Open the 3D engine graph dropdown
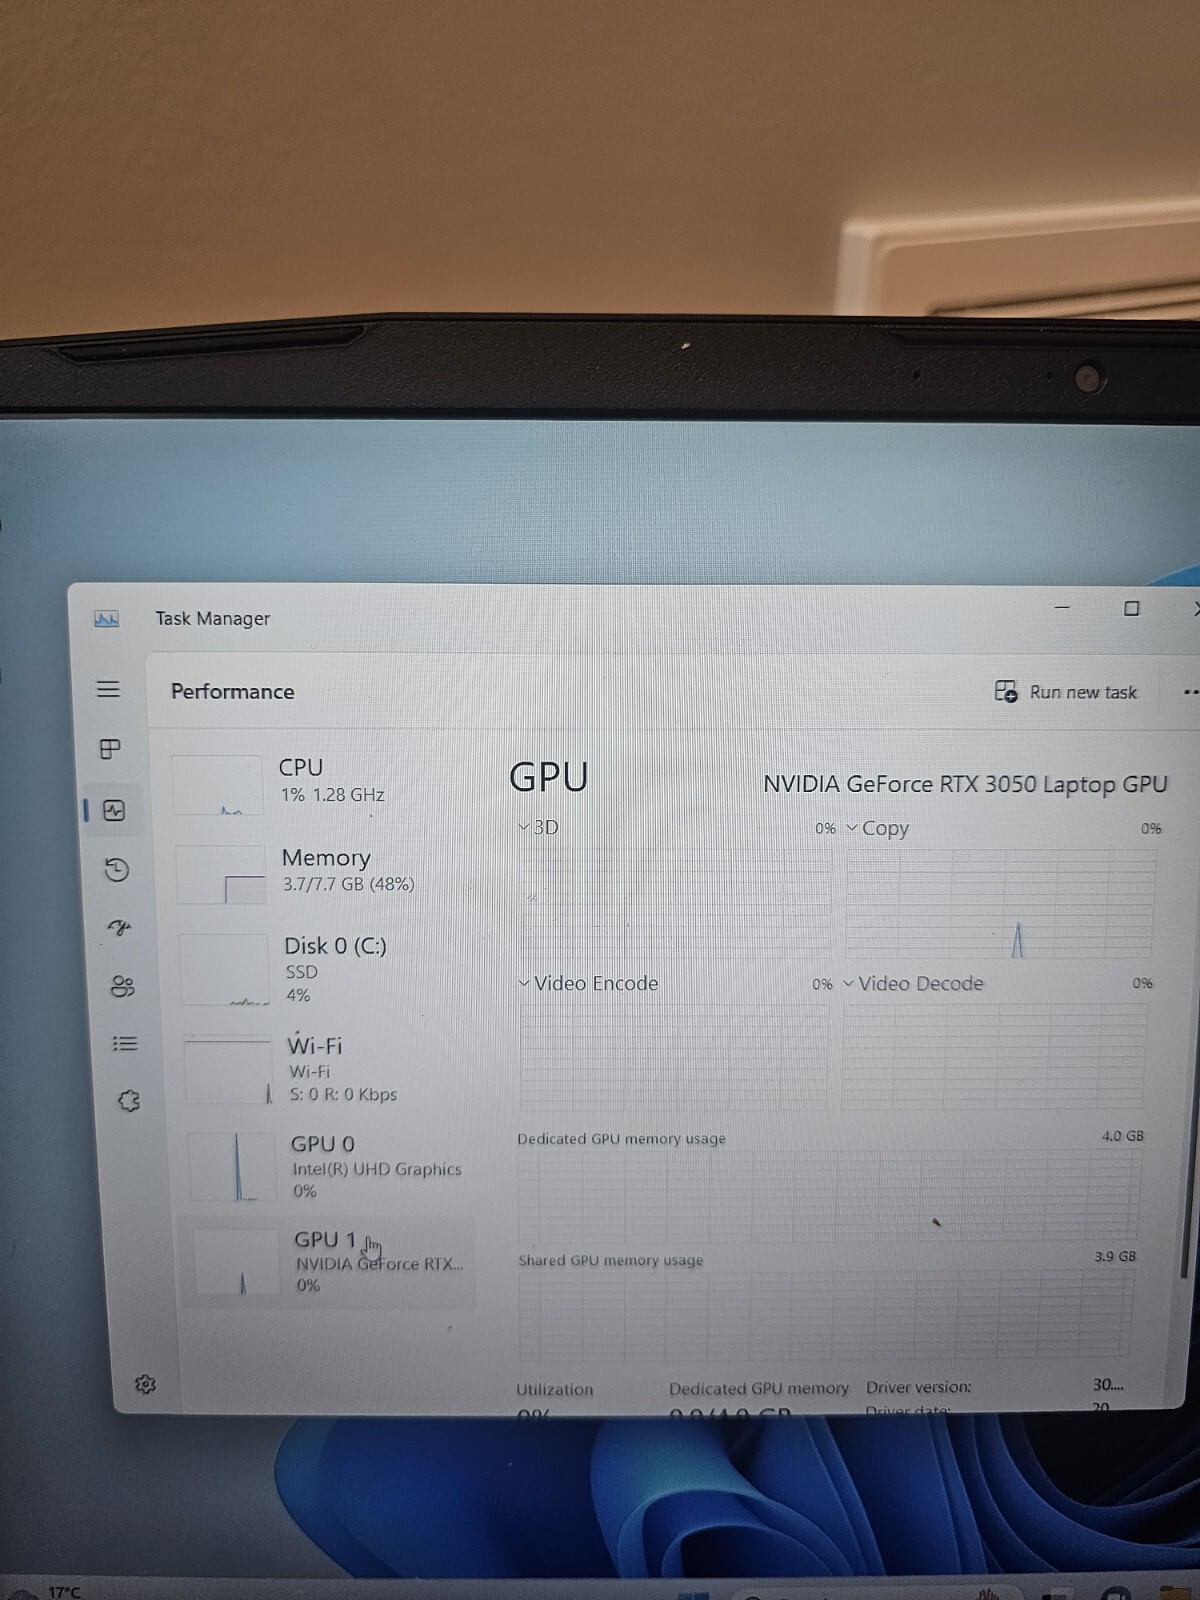The height and width of the screenshot is (1600, 1200). coord(539,827)
